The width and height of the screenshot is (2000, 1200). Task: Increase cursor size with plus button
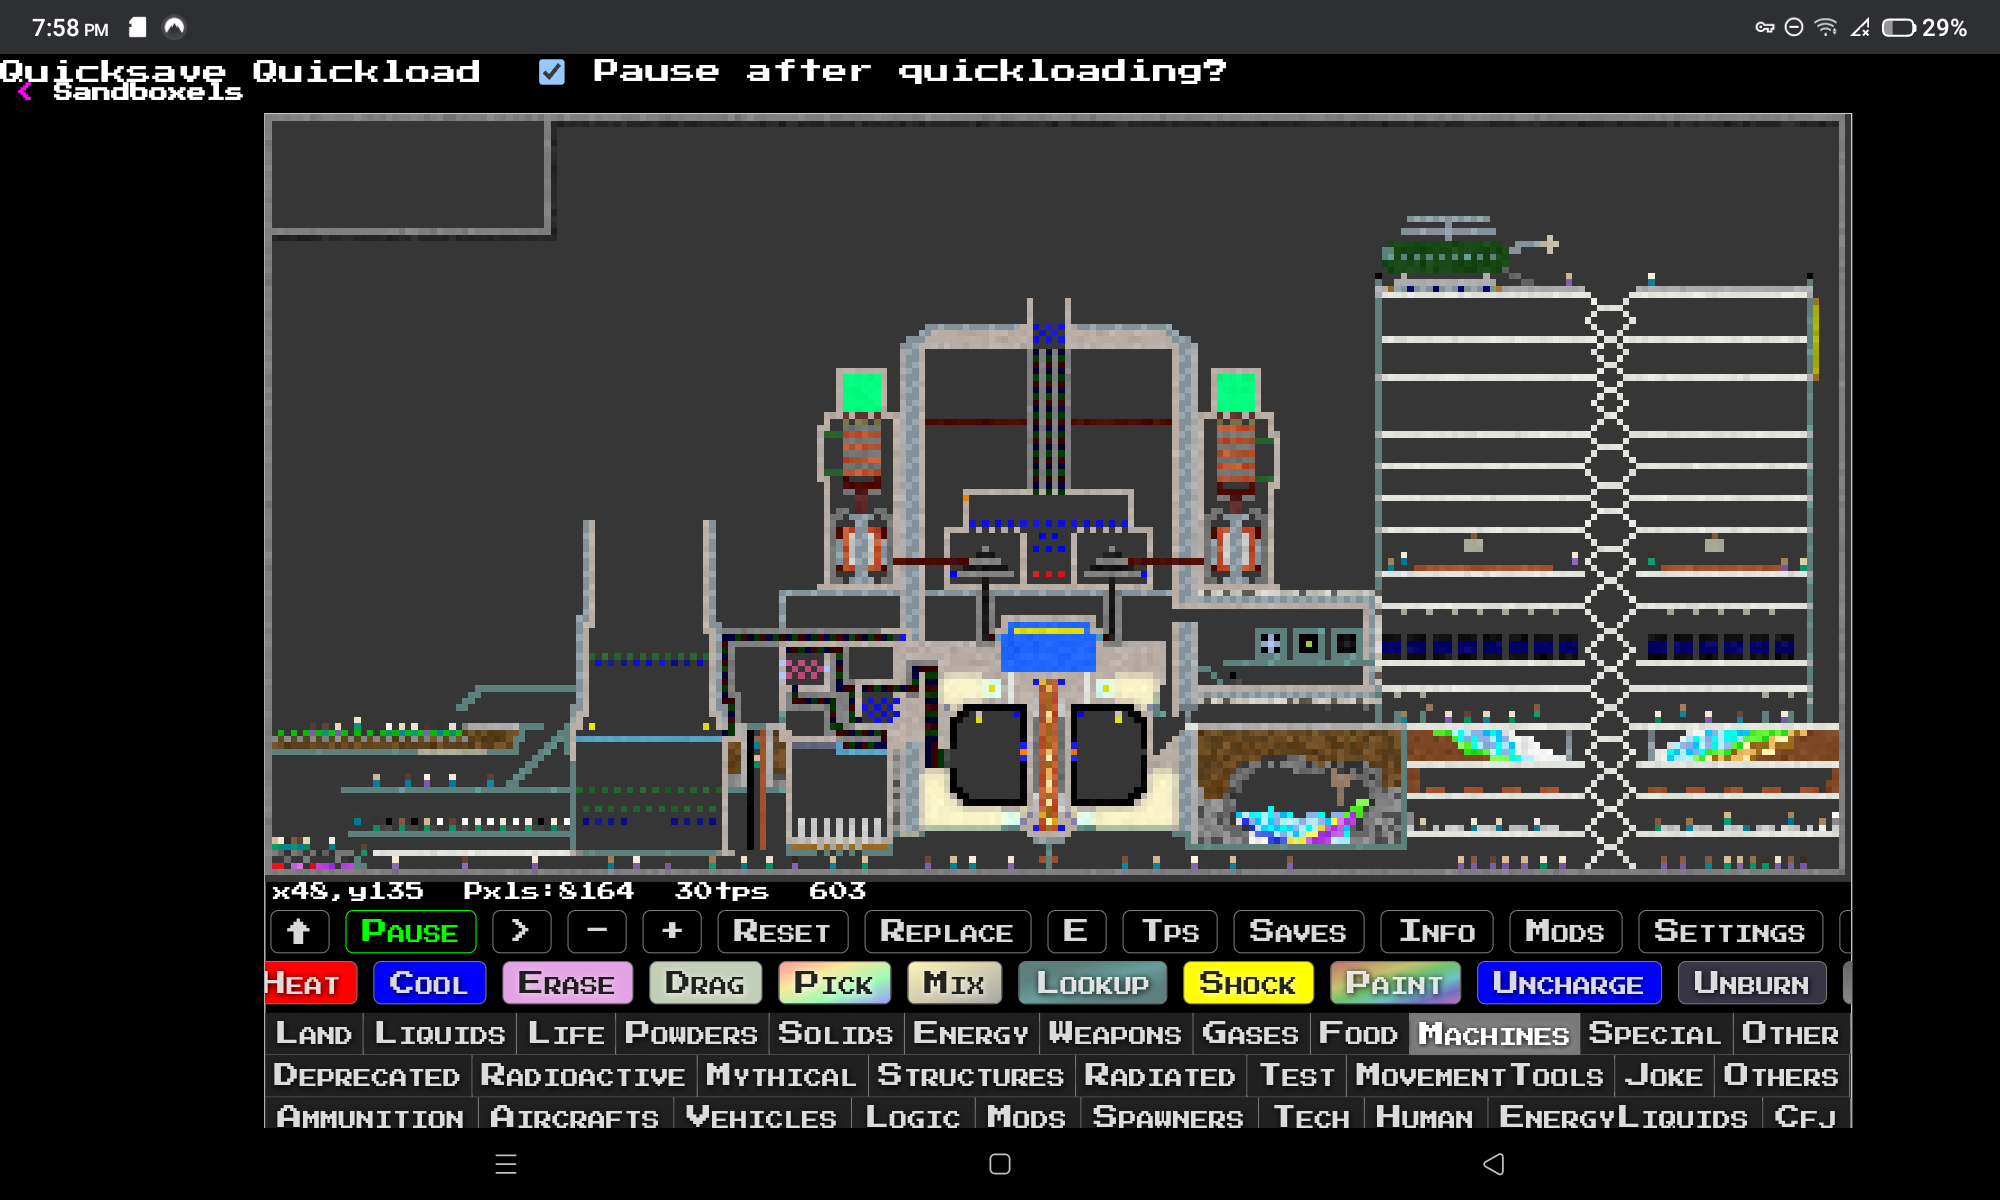pyautogui.click(x=672, y=932)
